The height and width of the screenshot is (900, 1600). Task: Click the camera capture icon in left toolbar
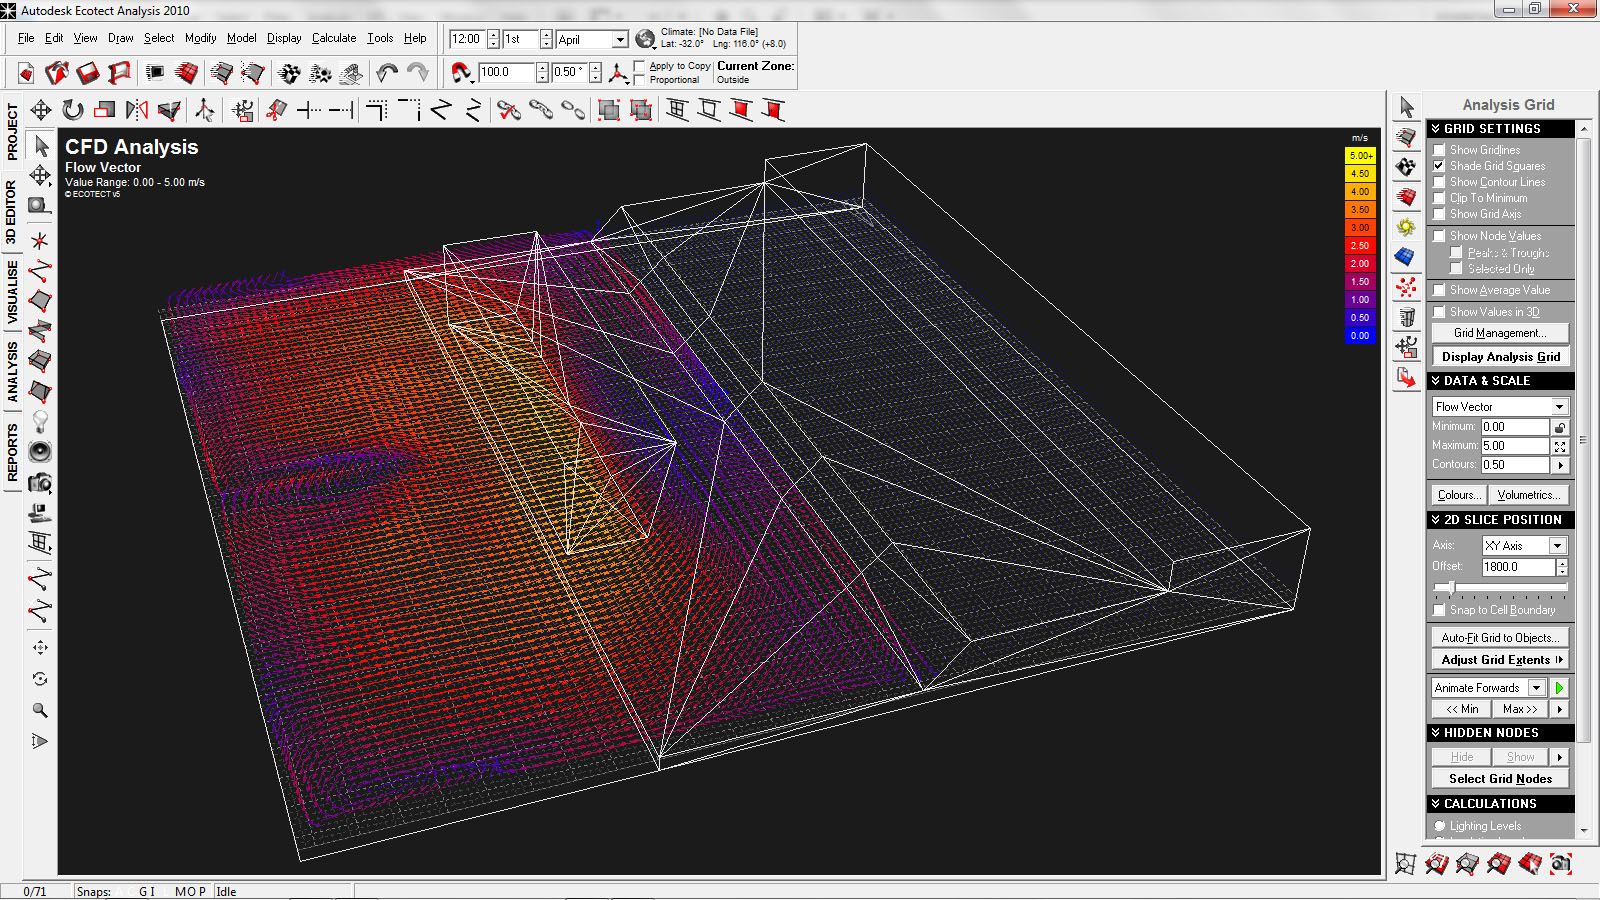(40, 483)
